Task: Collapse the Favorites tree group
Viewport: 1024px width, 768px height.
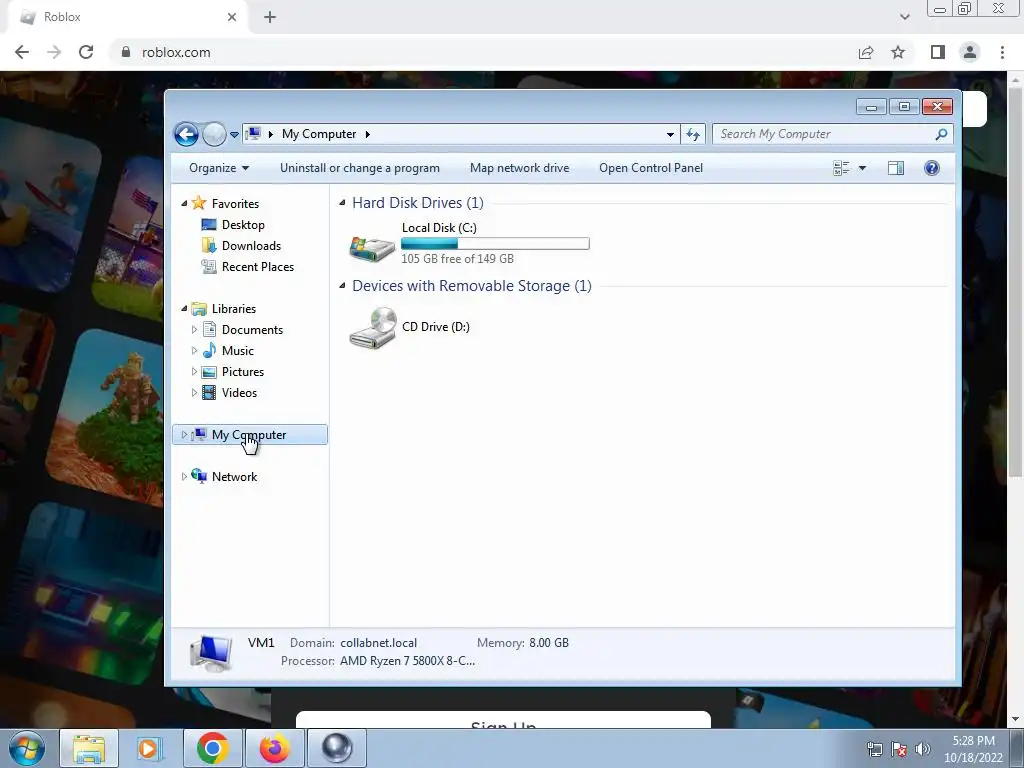Action: point(184,204)
